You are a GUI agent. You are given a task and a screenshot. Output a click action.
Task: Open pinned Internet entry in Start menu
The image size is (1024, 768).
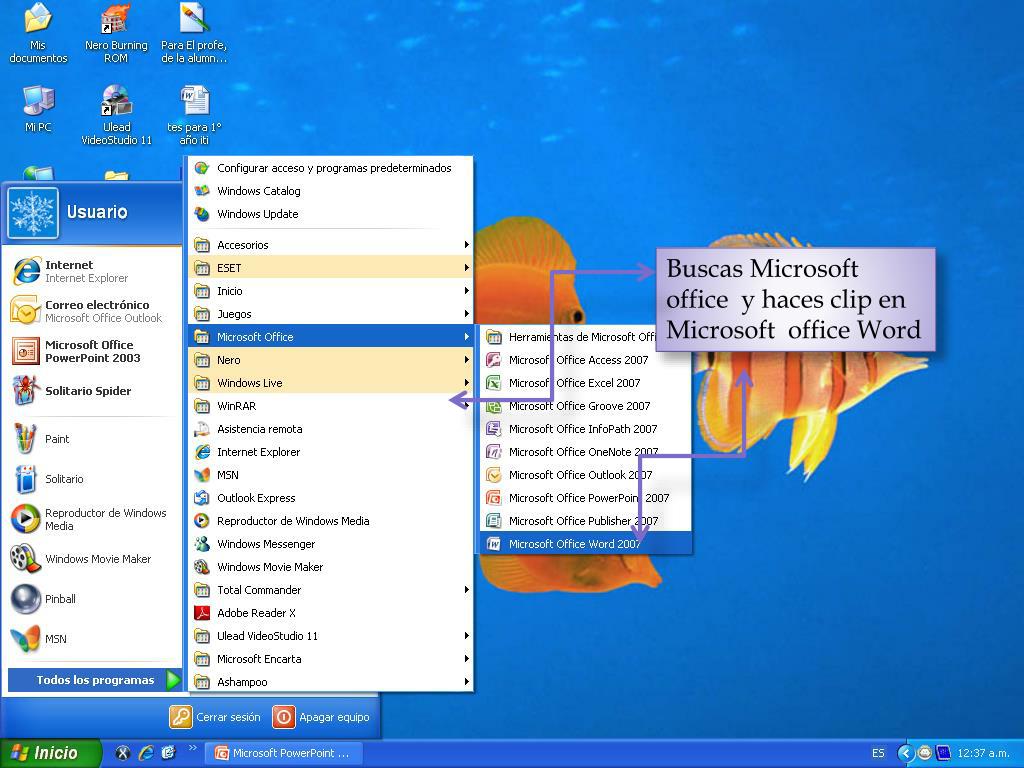pos(92,271)
